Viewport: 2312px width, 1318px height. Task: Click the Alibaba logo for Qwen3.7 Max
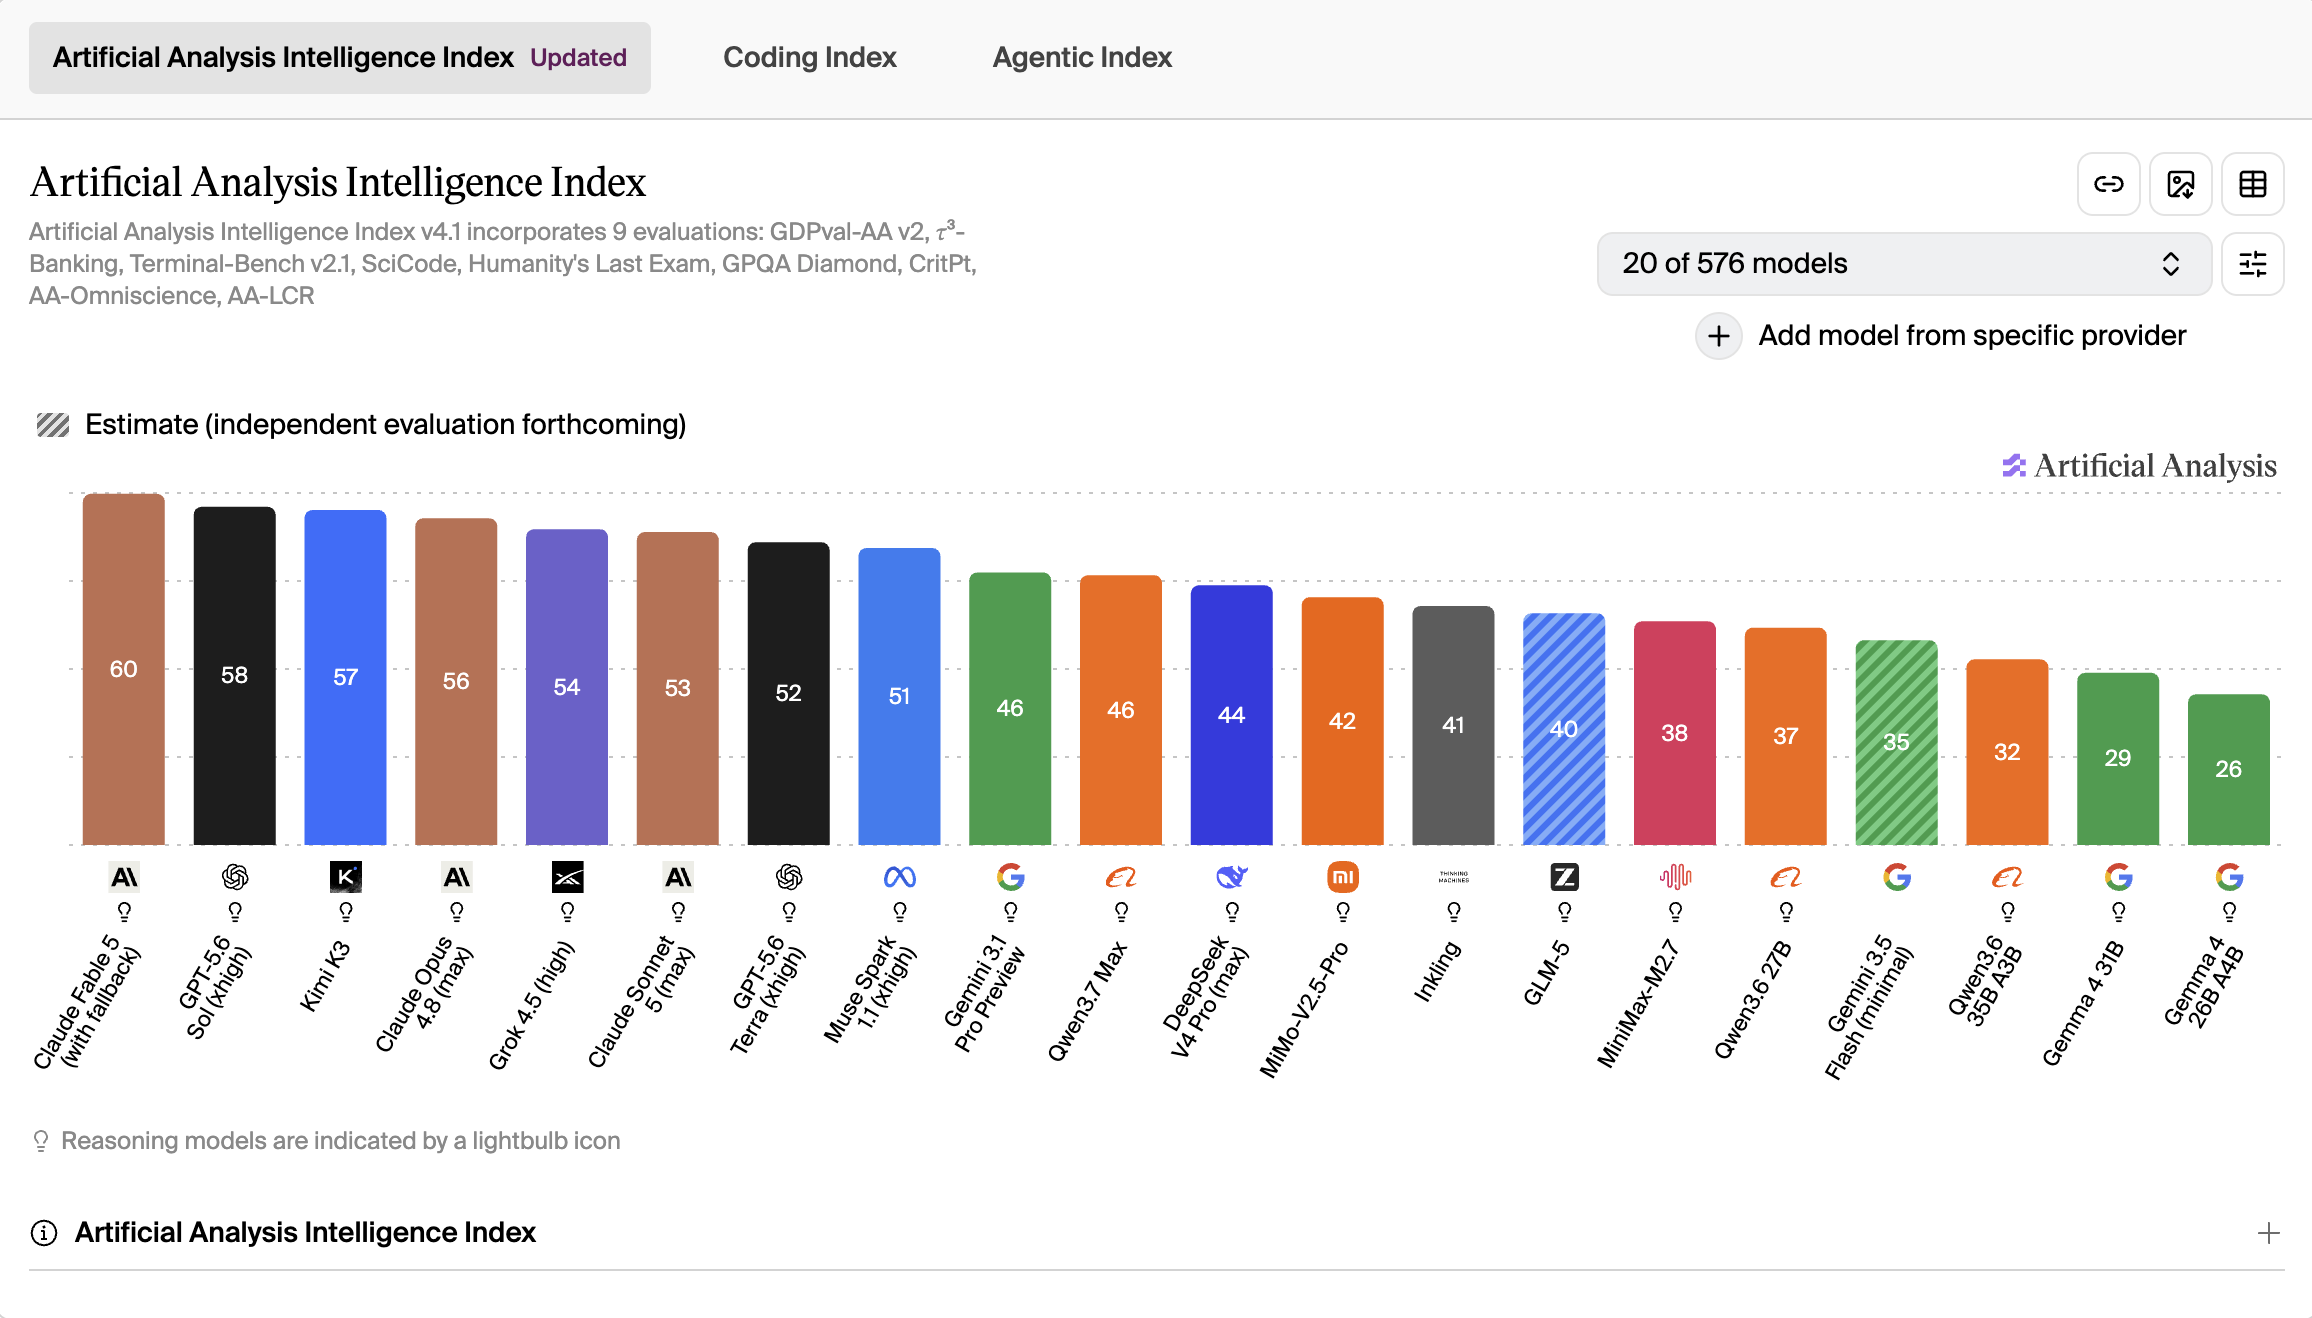point(1121,877)
